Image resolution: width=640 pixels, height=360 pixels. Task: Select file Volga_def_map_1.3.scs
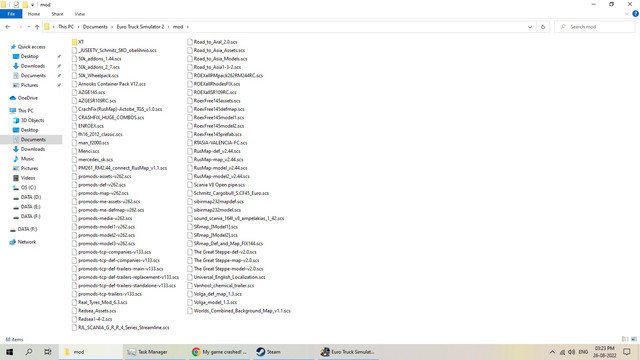point(215,294)
